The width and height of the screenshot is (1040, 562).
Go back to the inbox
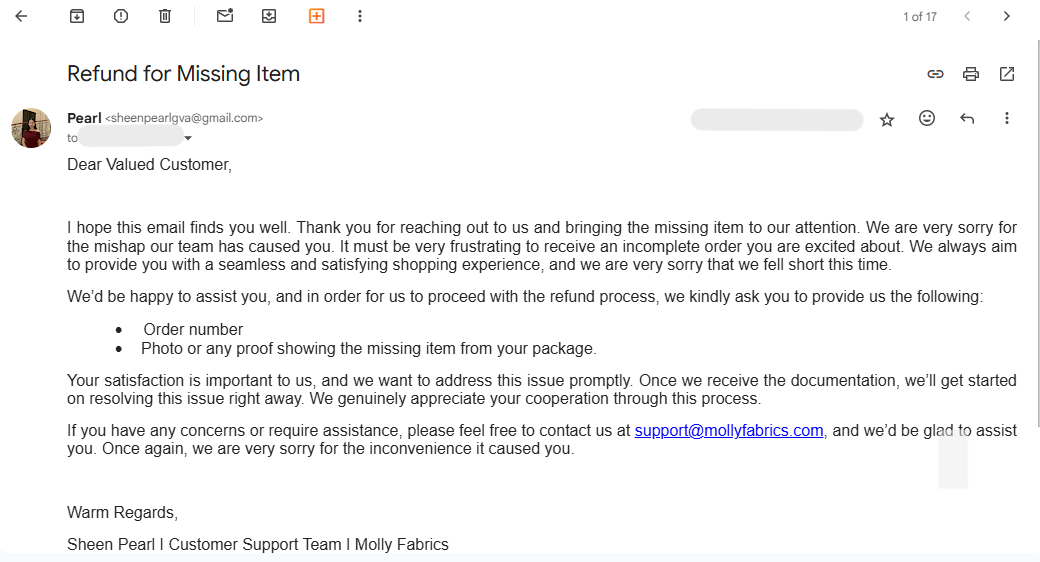click(21, 16)
